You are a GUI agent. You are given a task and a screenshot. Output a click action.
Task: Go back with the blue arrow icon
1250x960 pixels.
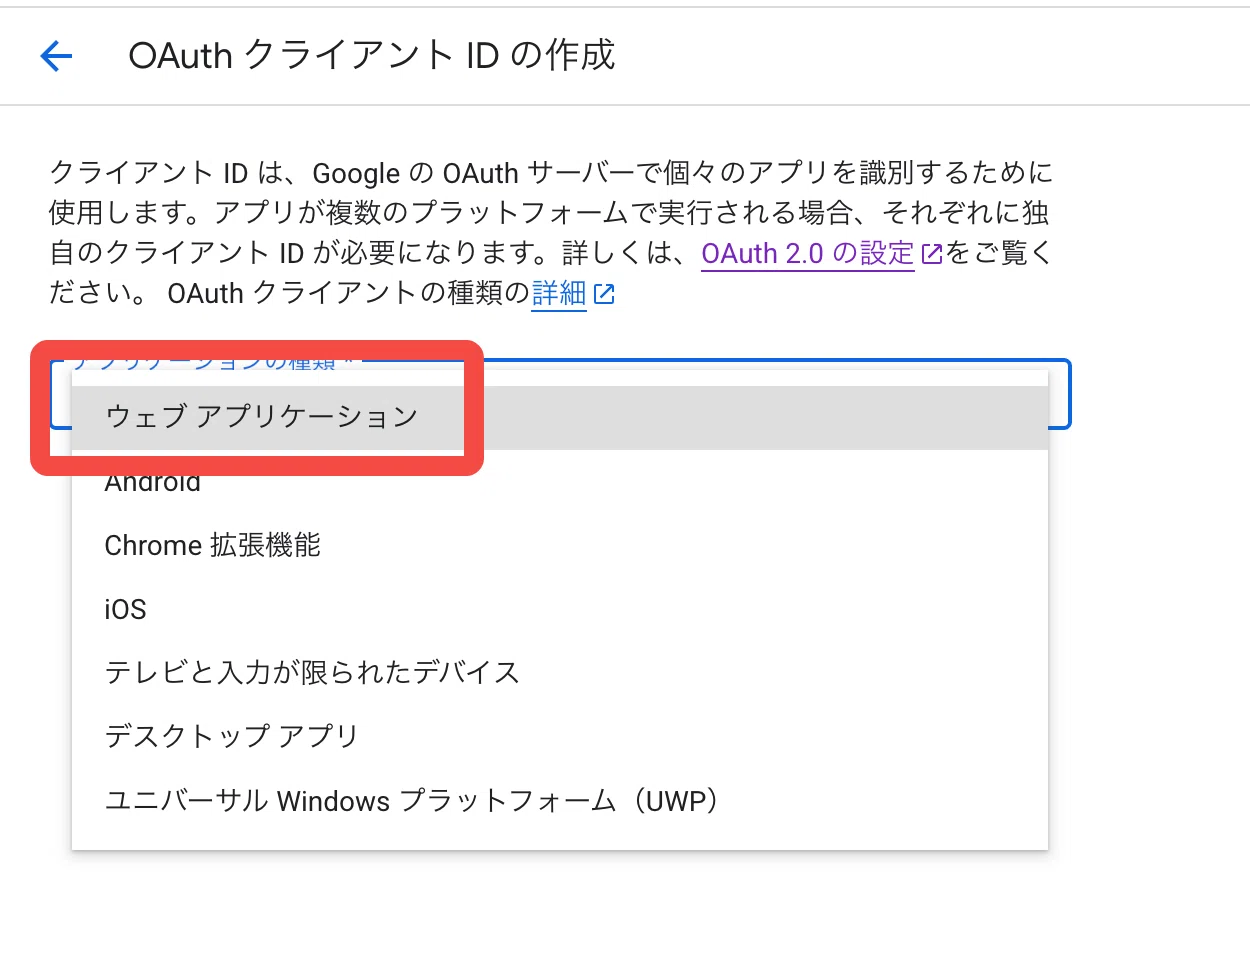57,56
